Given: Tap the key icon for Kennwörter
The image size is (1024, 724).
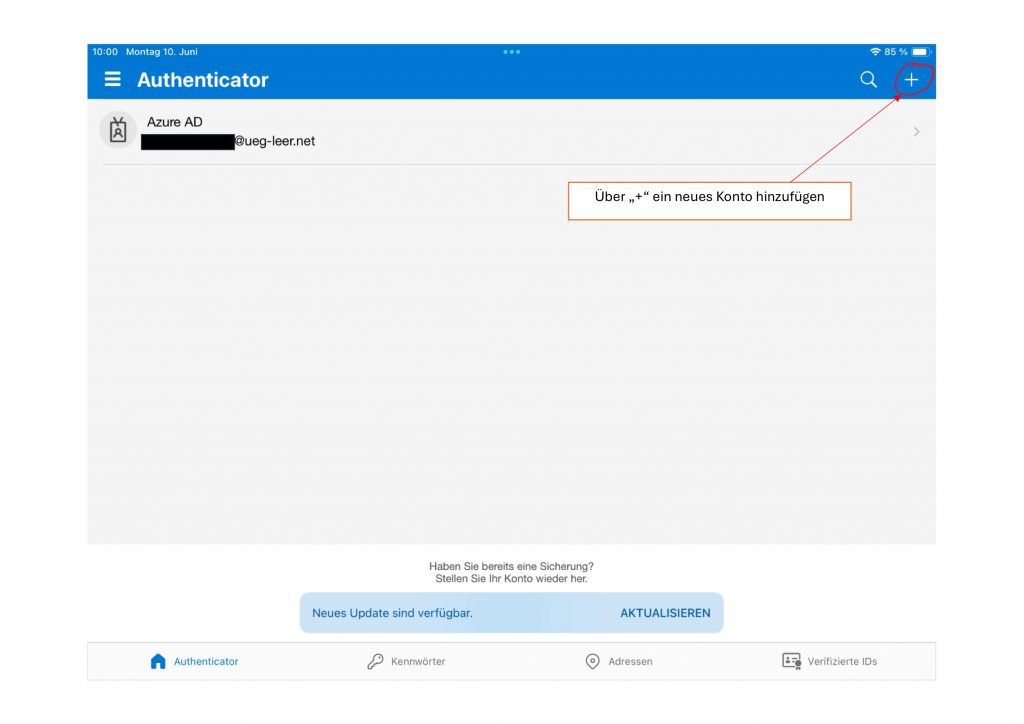Looking at the screenshot, I should click(375, 661).
